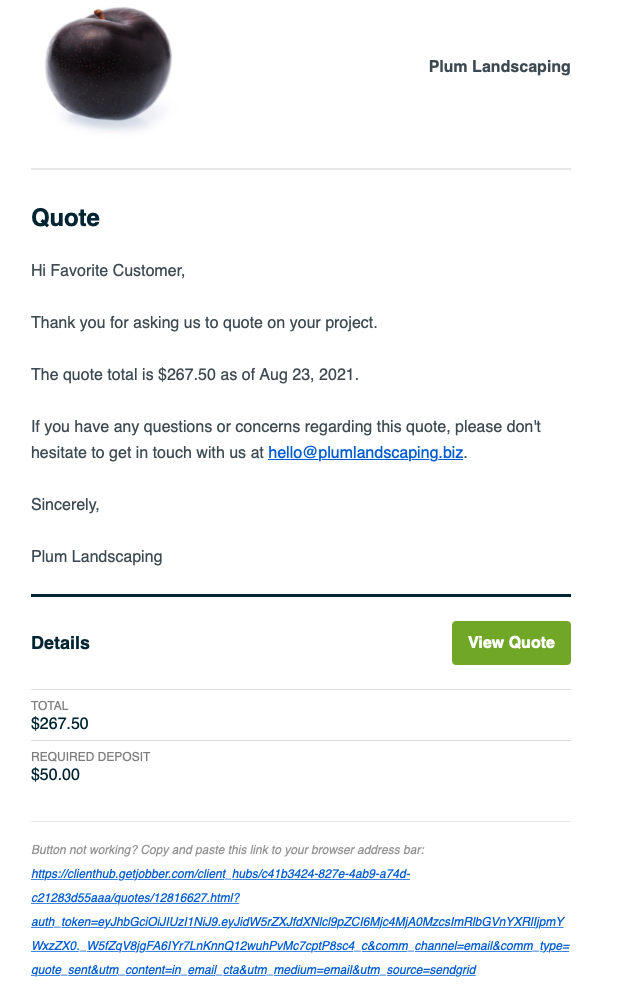This screenshot has width=626, height=996.
Task: Click the TOTAL label in Details
Action: [x=50, y=706]
